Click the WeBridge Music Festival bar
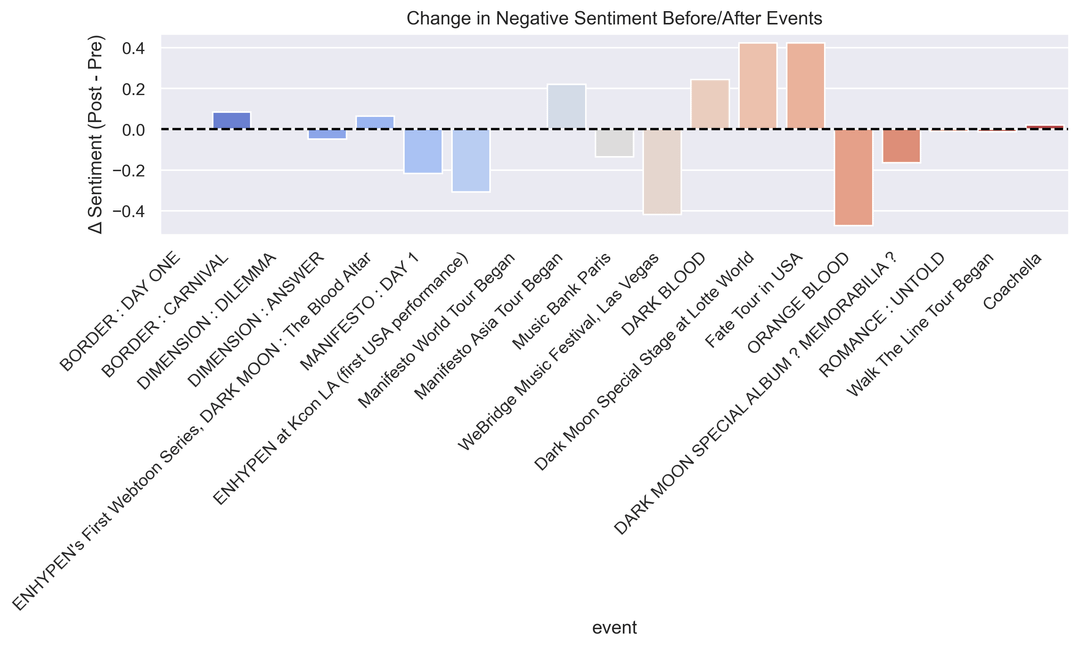1080x648 pixels. point(662,172)
